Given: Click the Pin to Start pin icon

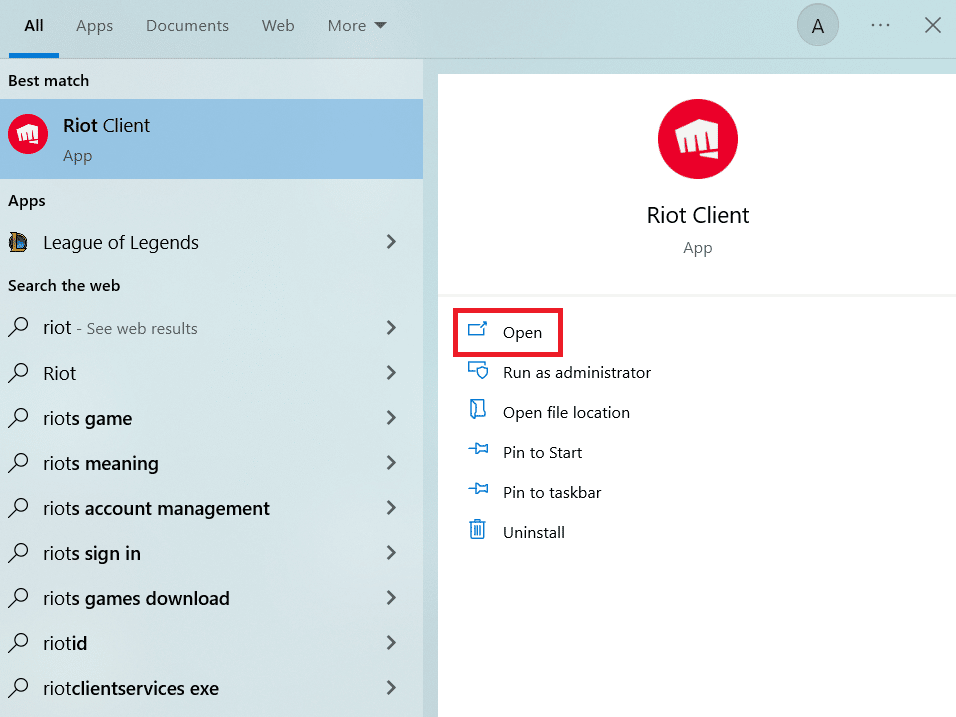Looking at the screenshot, I should point(478,449).
